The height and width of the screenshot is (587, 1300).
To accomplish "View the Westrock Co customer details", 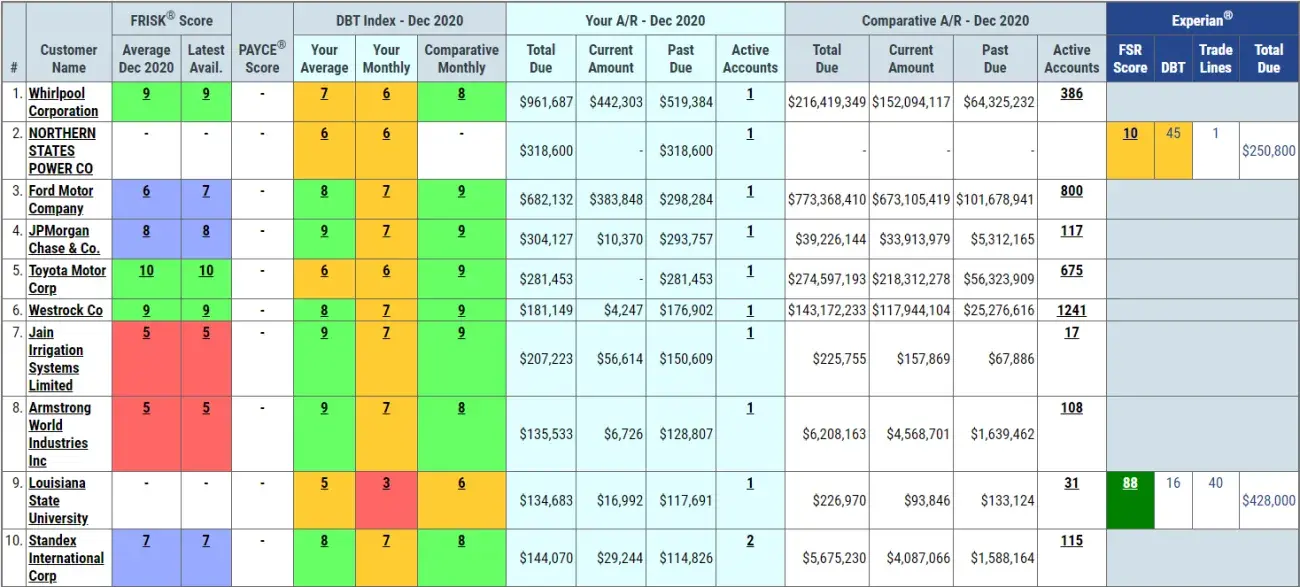I will [x=65, y=311].
